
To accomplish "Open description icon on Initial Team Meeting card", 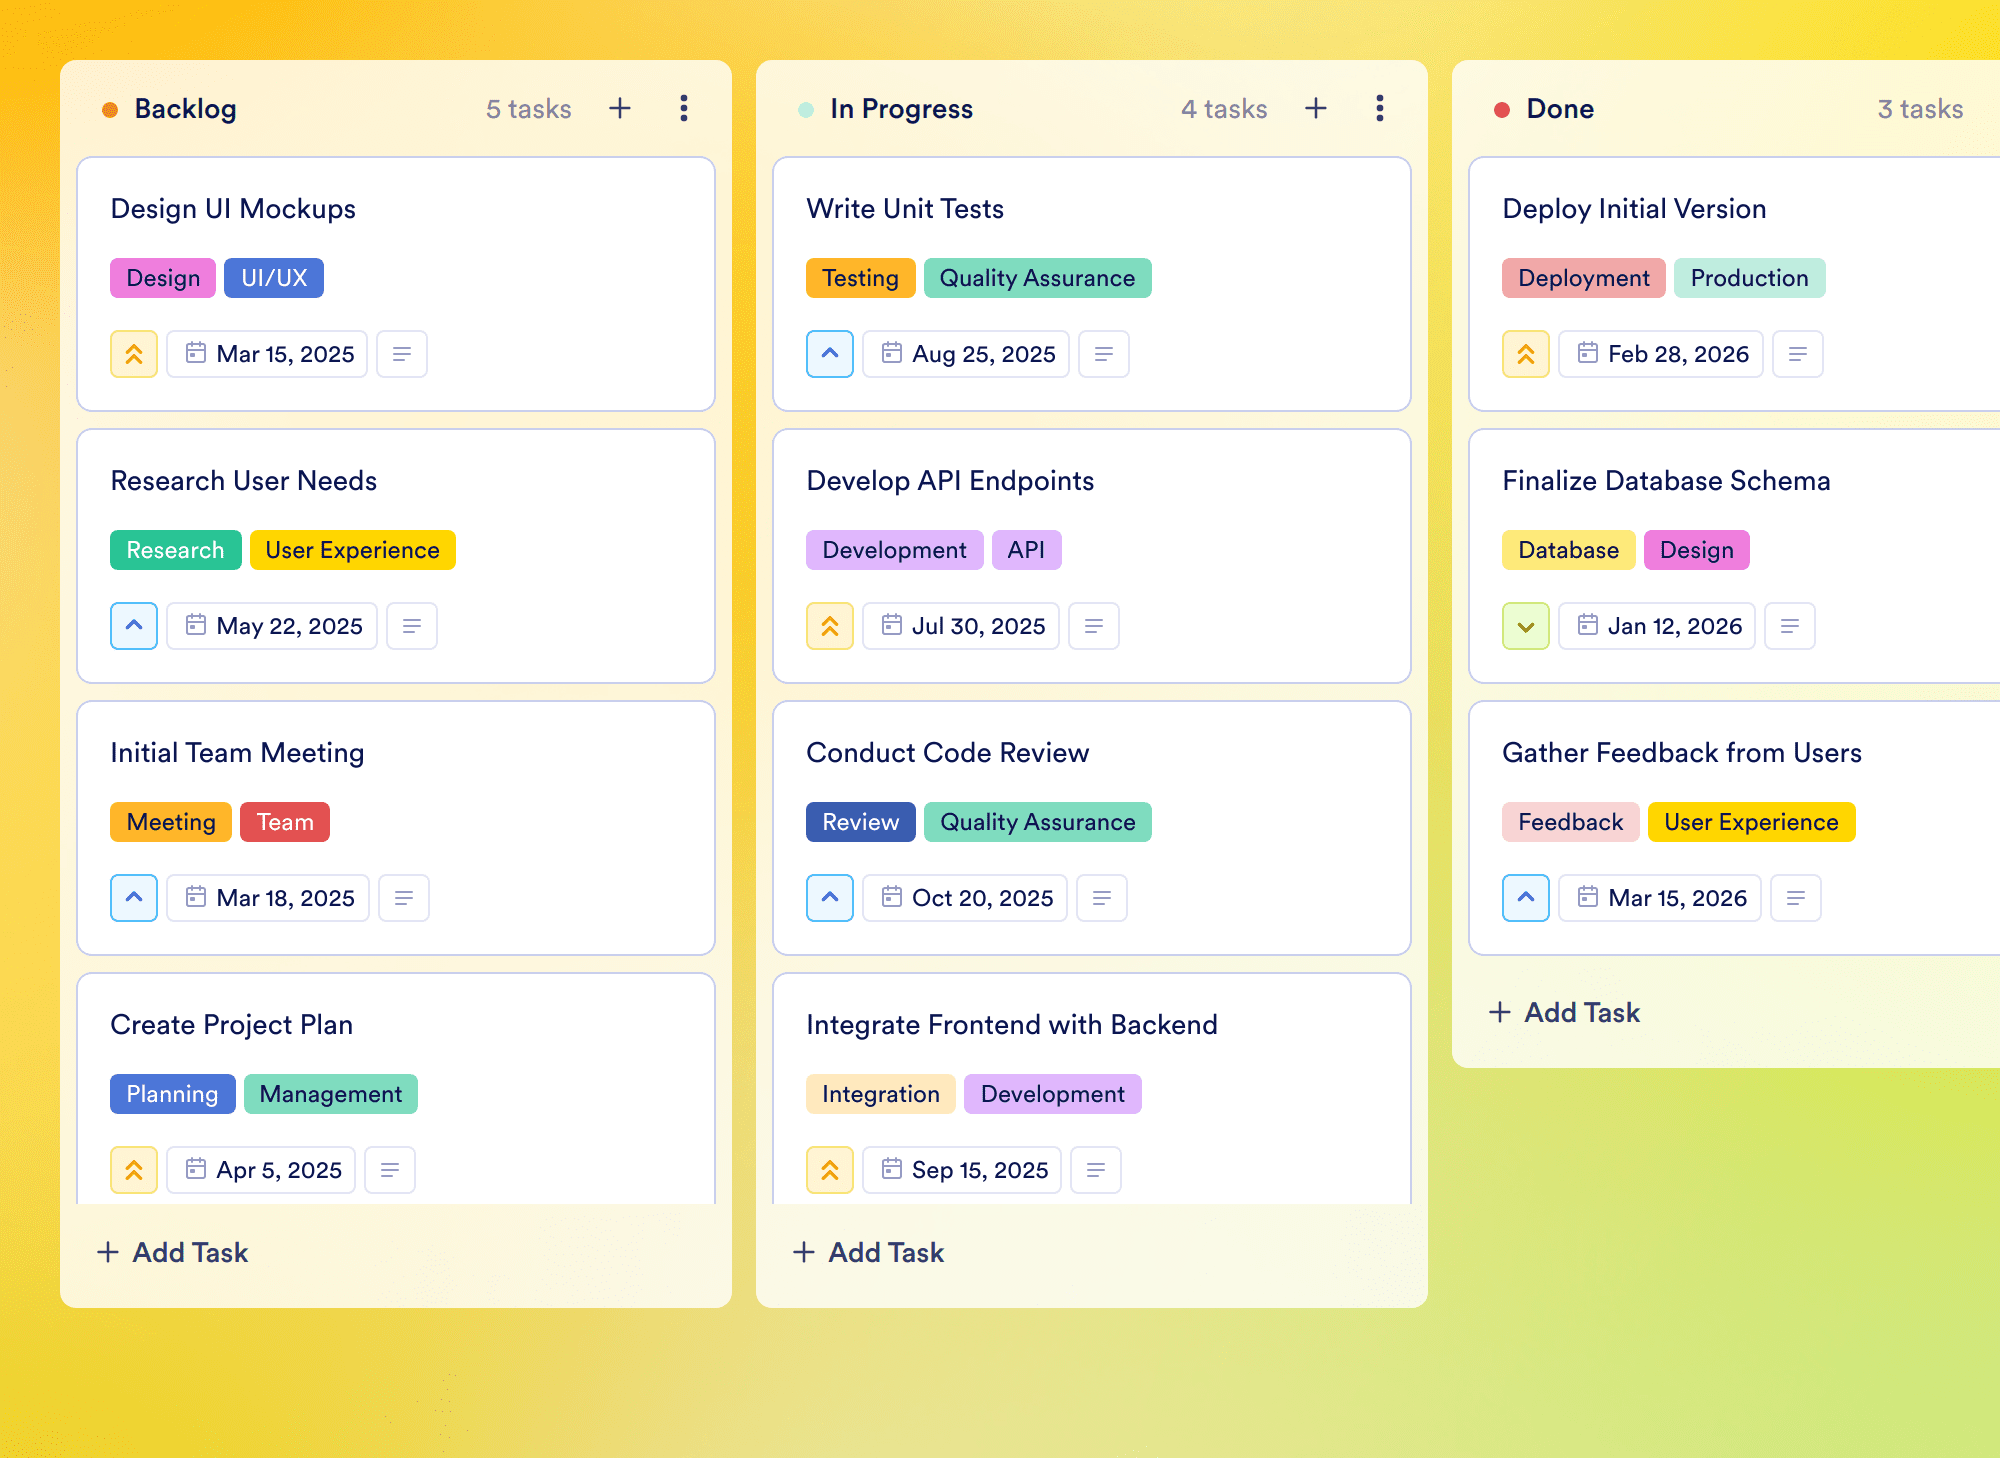I will click(404, 898).
